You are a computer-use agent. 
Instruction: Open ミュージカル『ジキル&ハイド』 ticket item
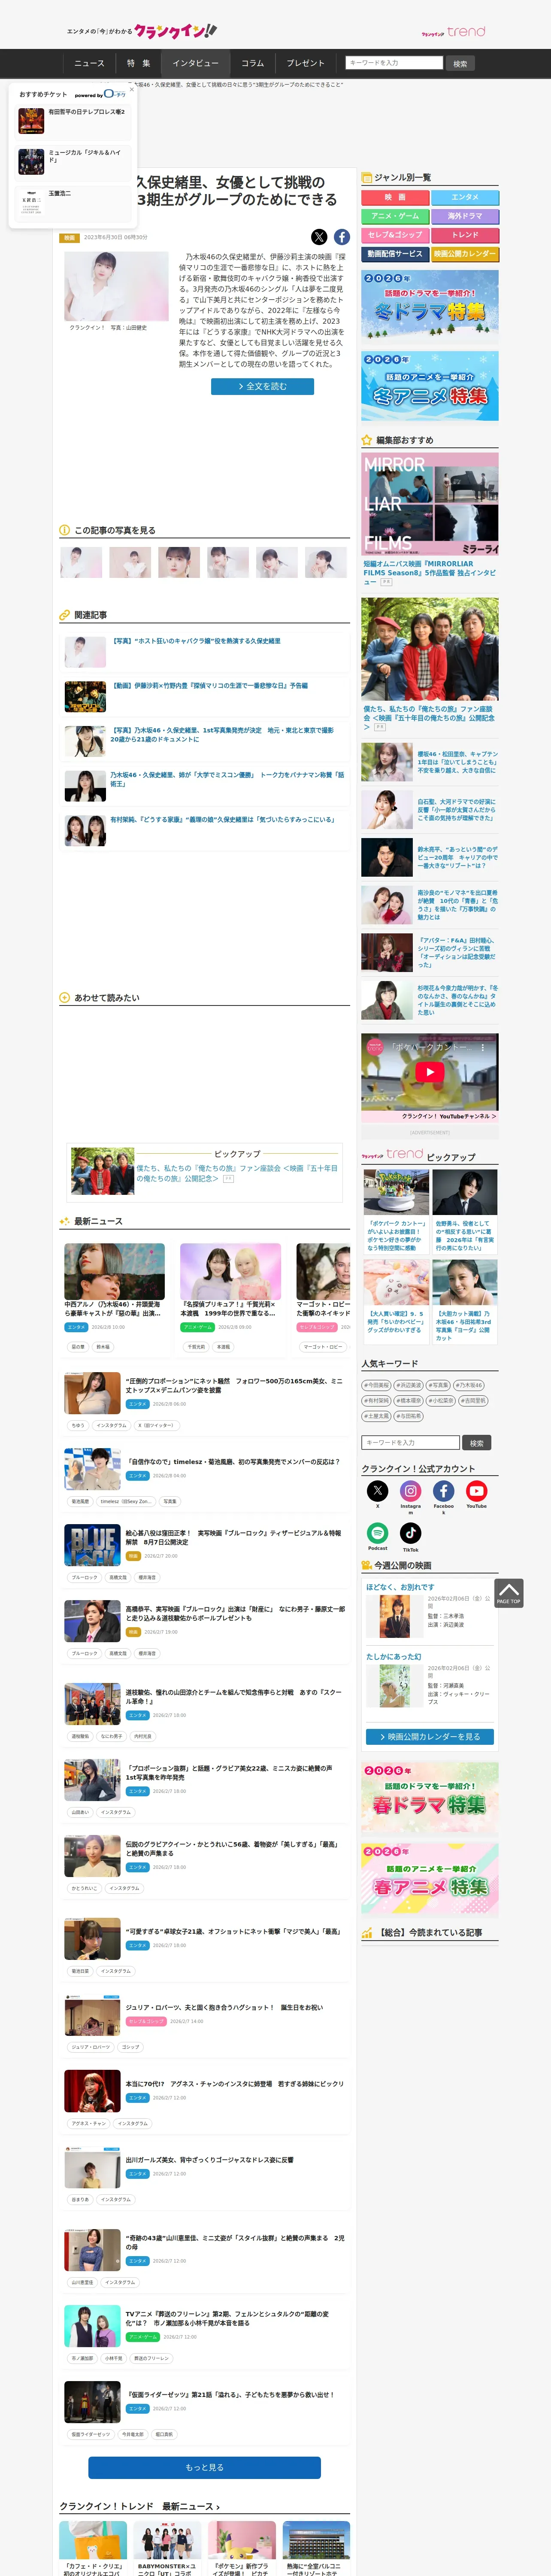72,161
